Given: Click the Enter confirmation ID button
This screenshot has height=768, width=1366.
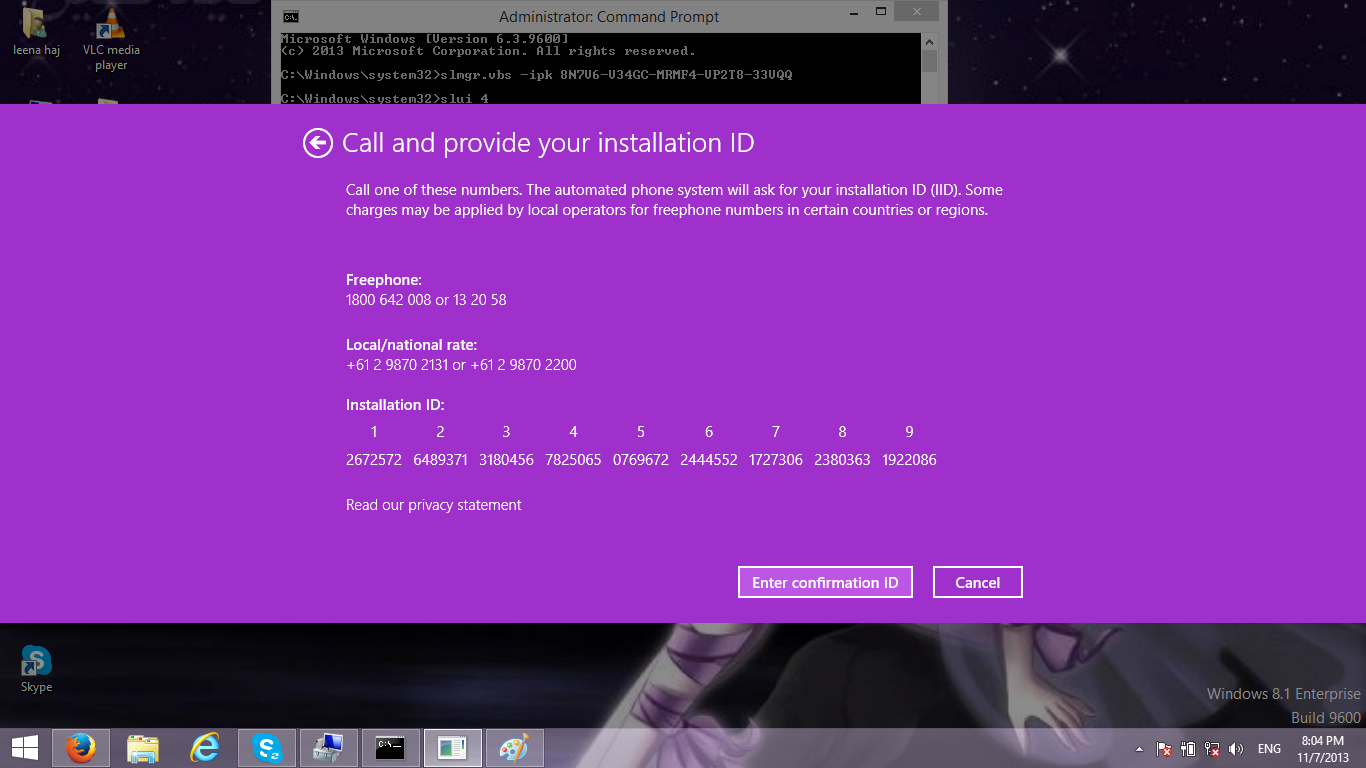Looking at the screenshot, I should (825, 583).
